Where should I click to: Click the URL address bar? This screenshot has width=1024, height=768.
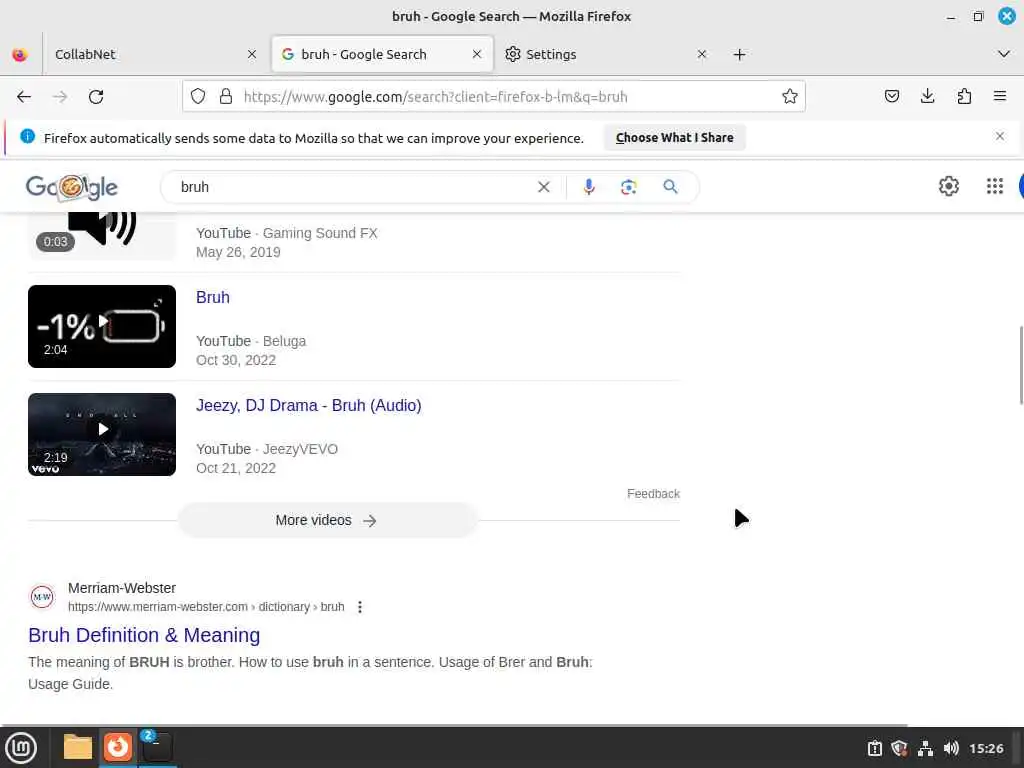(x=496, y=97)
